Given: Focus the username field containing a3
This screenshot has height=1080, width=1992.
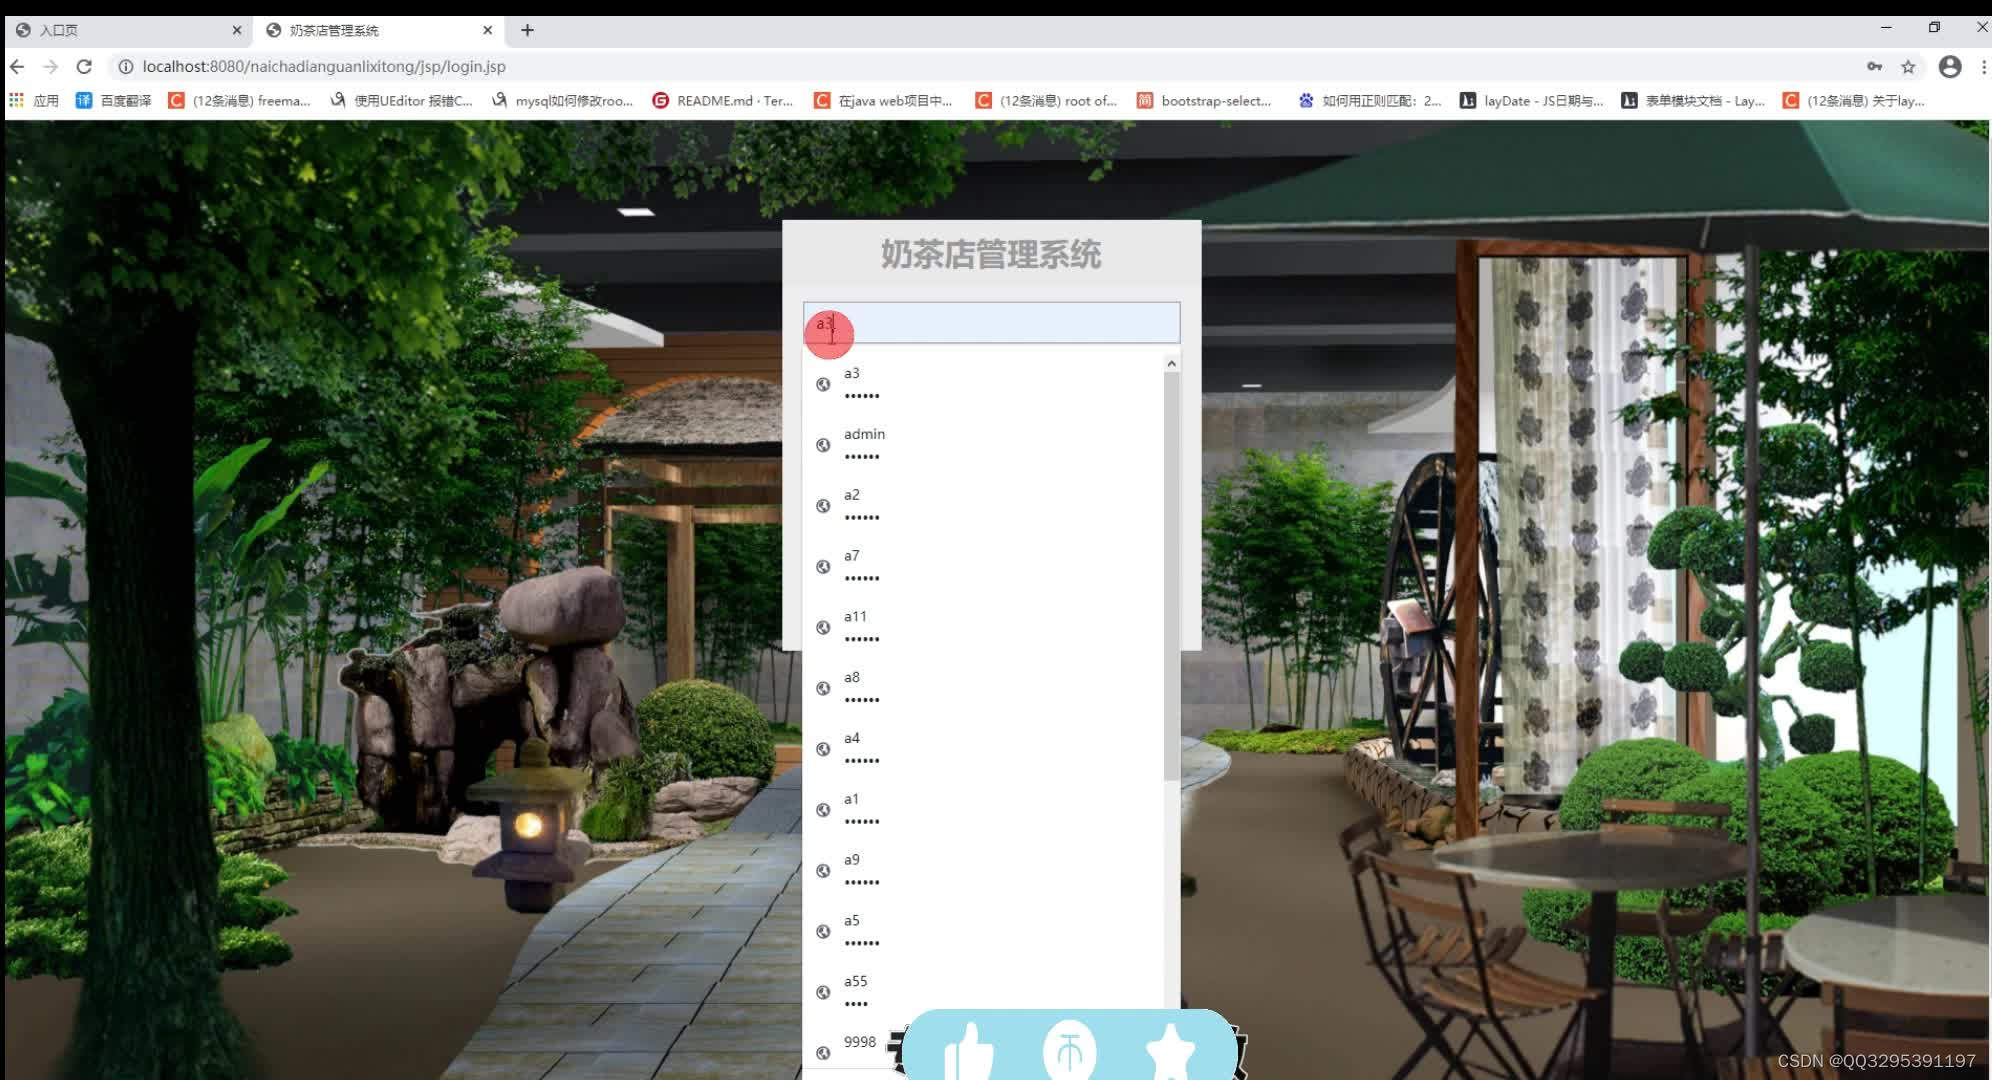Looking at the screenshot, I should tap(991, 323).
